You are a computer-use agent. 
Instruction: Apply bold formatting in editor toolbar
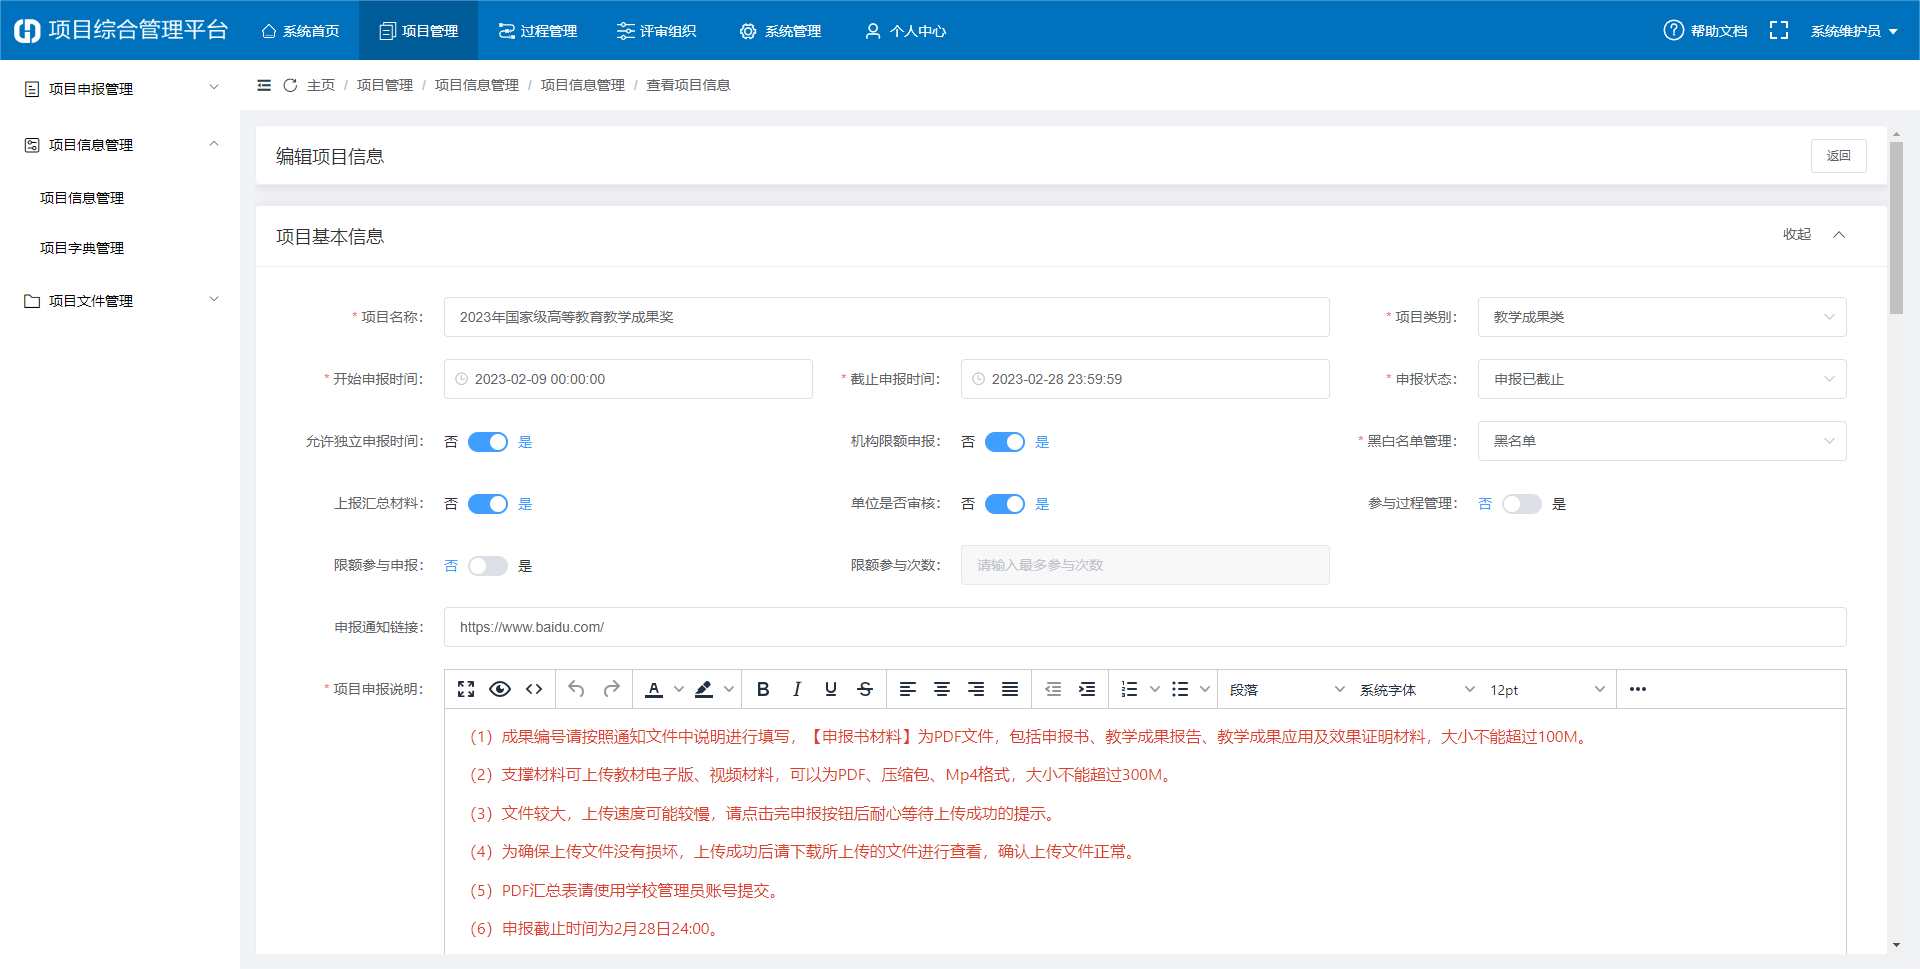(x=763, y=689)
